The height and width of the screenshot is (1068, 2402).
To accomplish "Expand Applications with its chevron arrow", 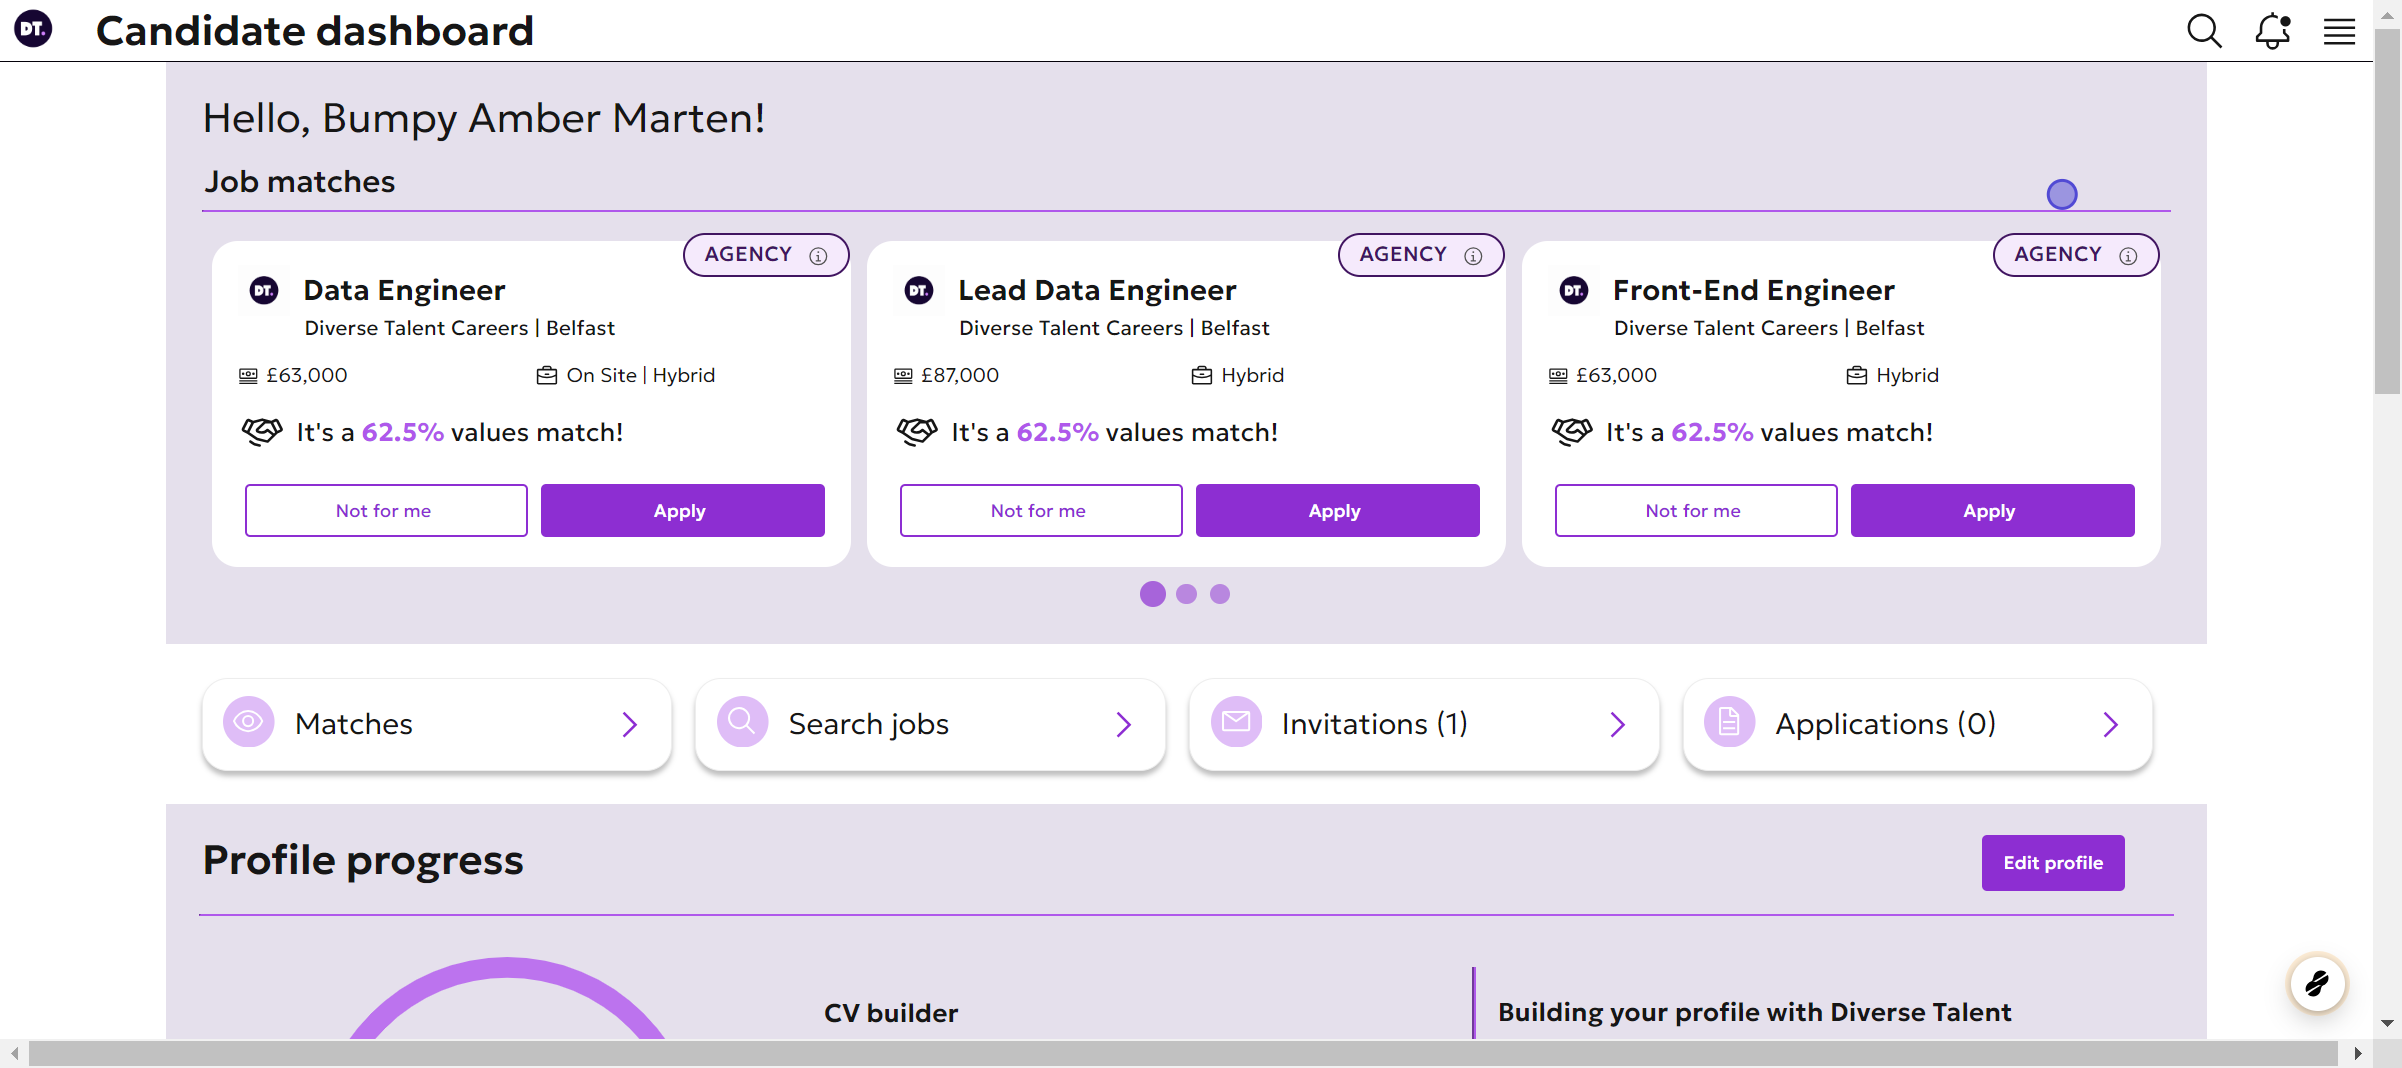I will pyautogui.click(x=2110, y=724).
